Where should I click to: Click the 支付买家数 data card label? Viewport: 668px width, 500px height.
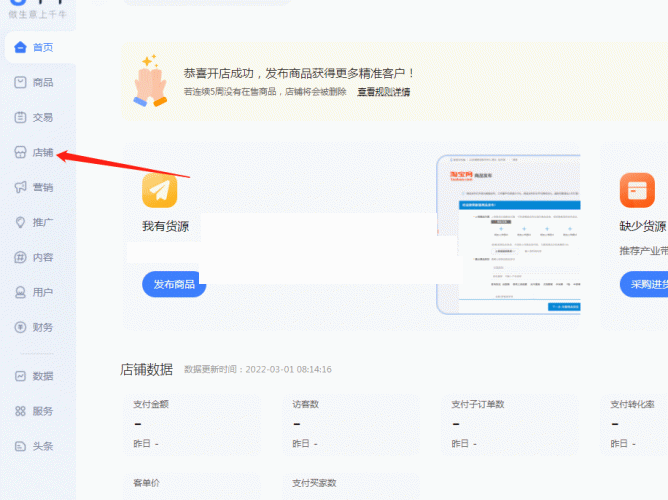click(x=314, y=483)
